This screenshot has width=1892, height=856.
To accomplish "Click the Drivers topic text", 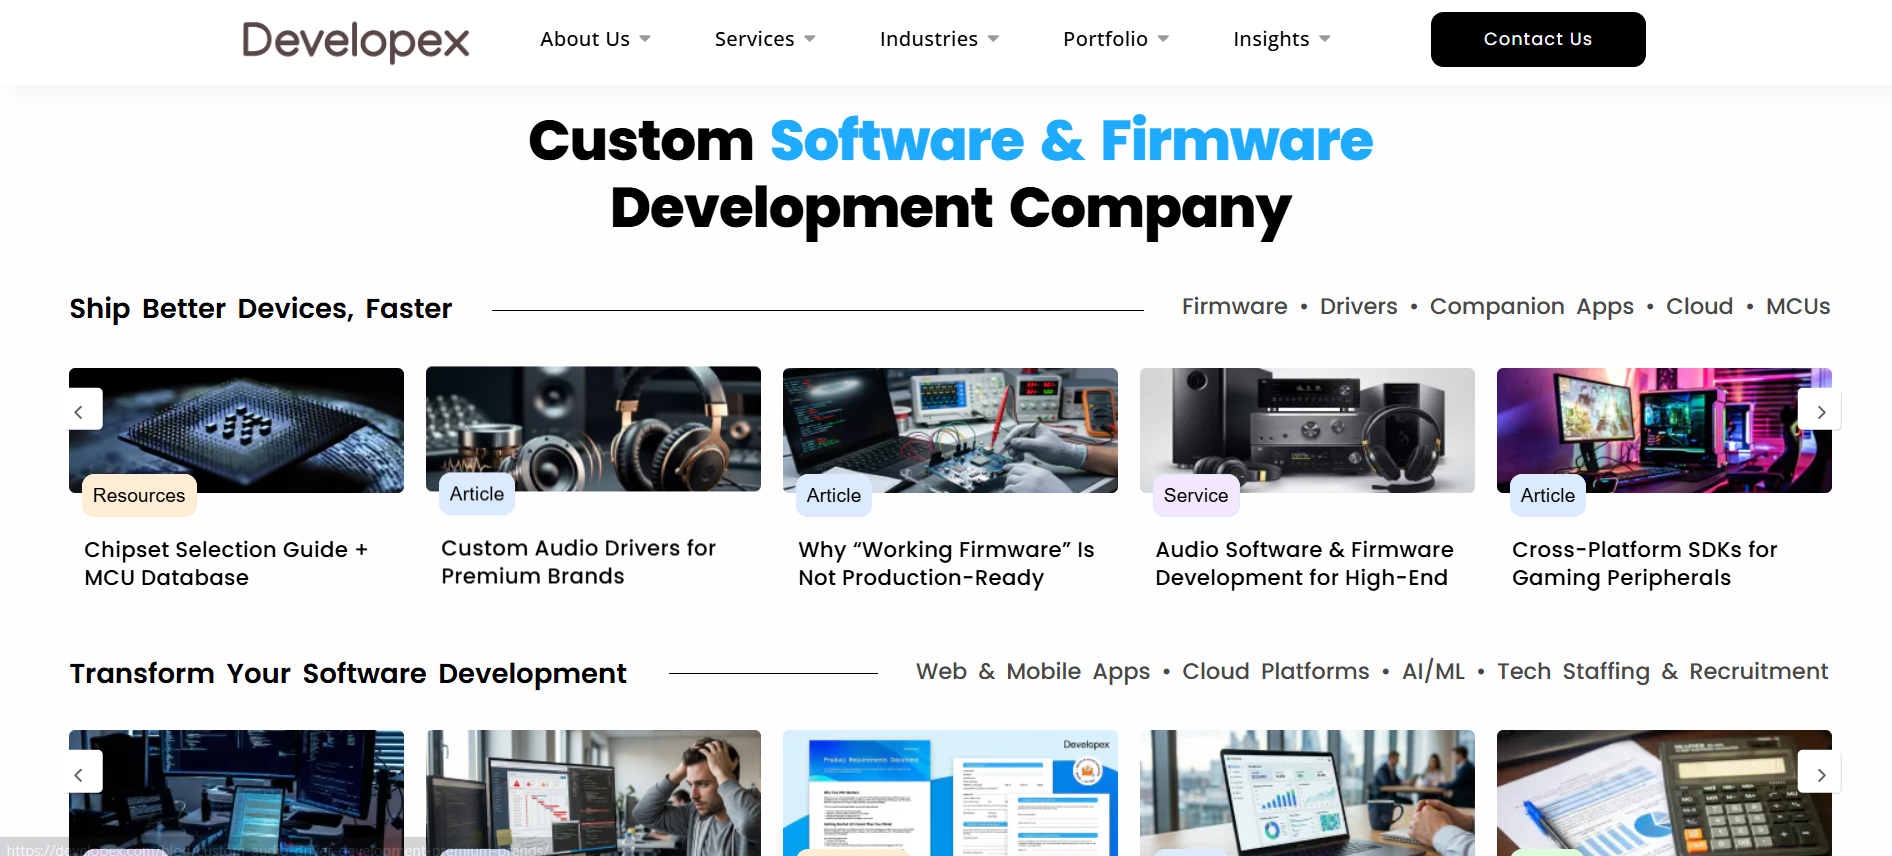I will (x=1358, y=306).
